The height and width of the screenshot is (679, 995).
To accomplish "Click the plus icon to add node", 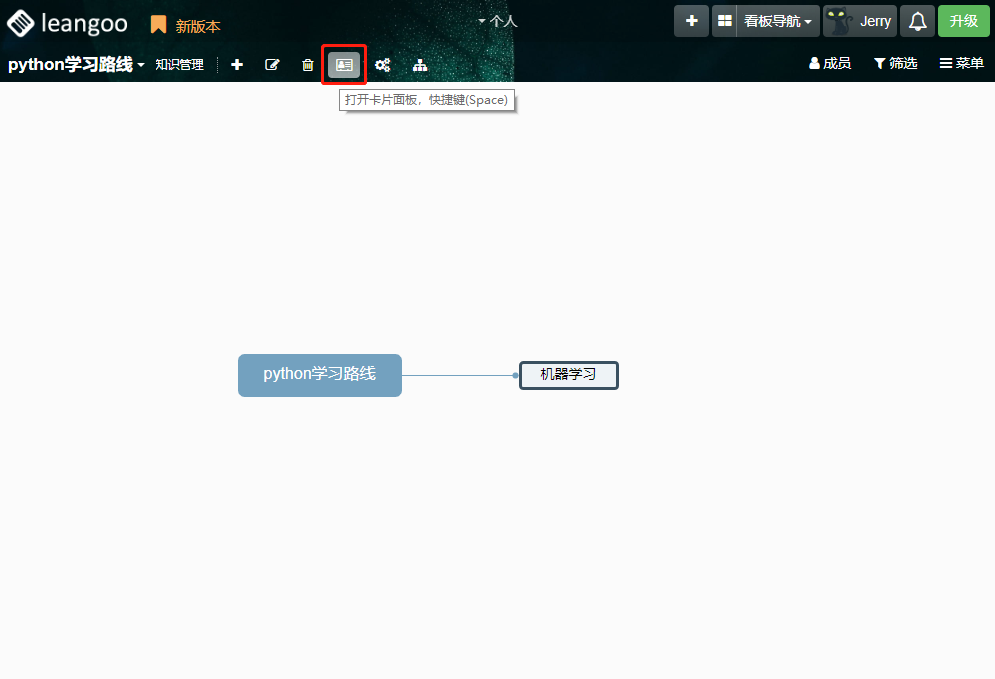I will coord(237,65).
